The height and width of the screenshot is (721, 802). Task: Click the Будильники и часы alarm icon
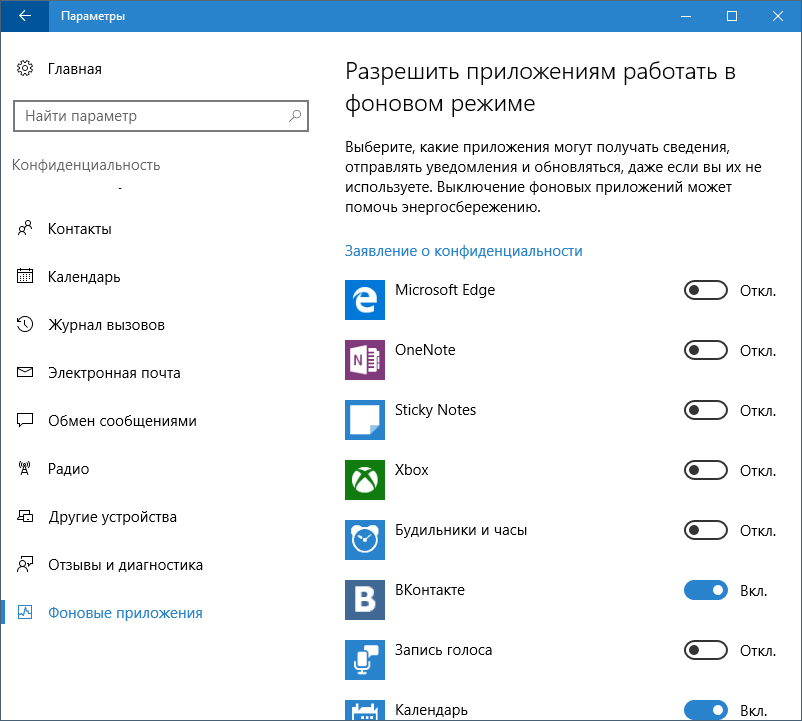click(365, 540)
